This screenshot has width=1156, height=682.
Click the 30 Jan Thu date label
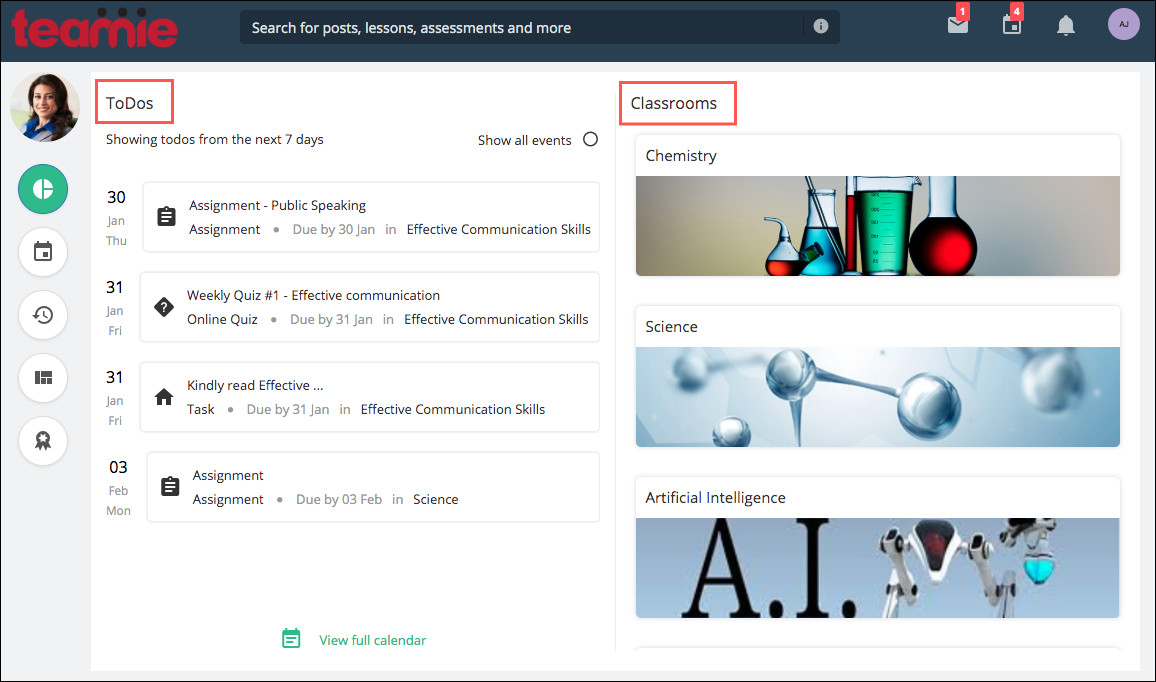pos(116,218)
